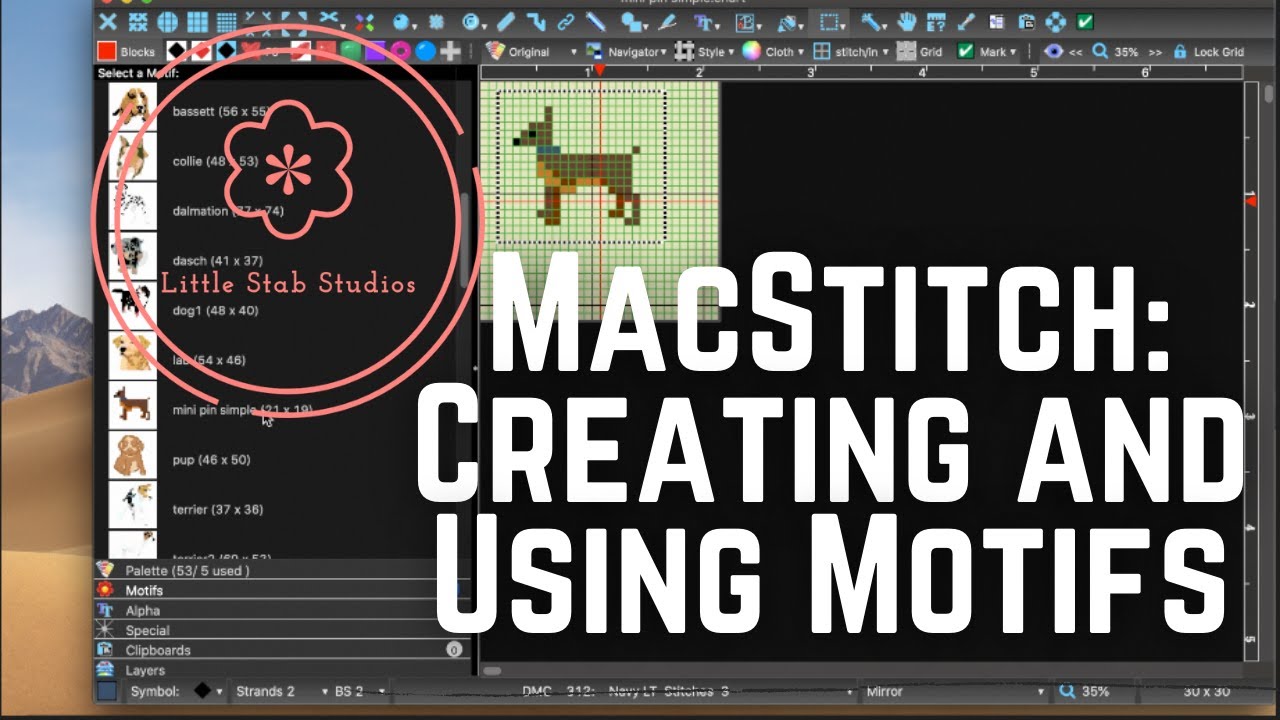Select the pink ring bead icon
Image resolution: width=1280 pixels, height=720 pixels.
pyautogui.click(x=400, y=51)
